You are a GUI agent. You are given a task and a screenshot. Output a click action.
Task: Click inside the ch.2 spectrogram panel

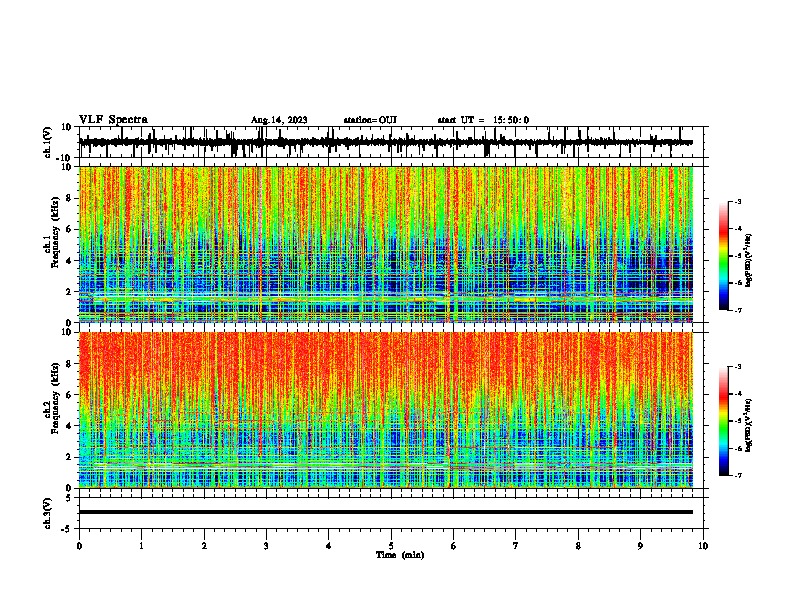[x=385, y=410]
